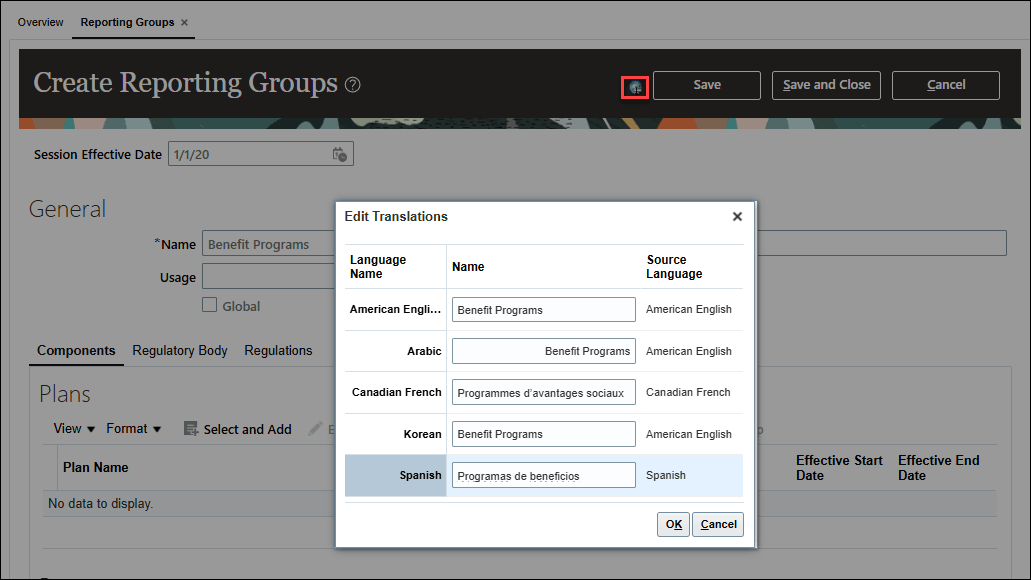
Task: Switch to the Overview tab
Action: pos(40,21)
